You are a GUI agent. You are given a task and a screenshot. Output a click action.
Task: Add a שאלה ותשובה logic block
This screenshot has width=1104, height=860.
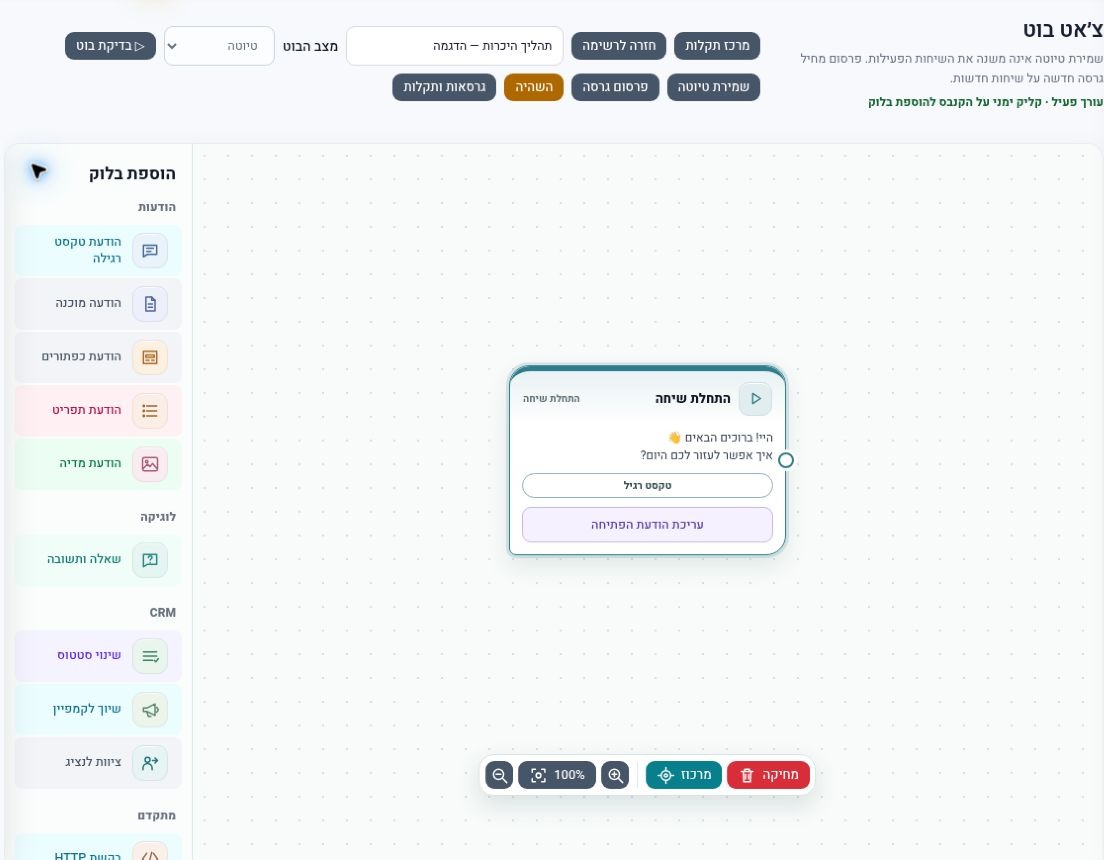click(98, 560)
